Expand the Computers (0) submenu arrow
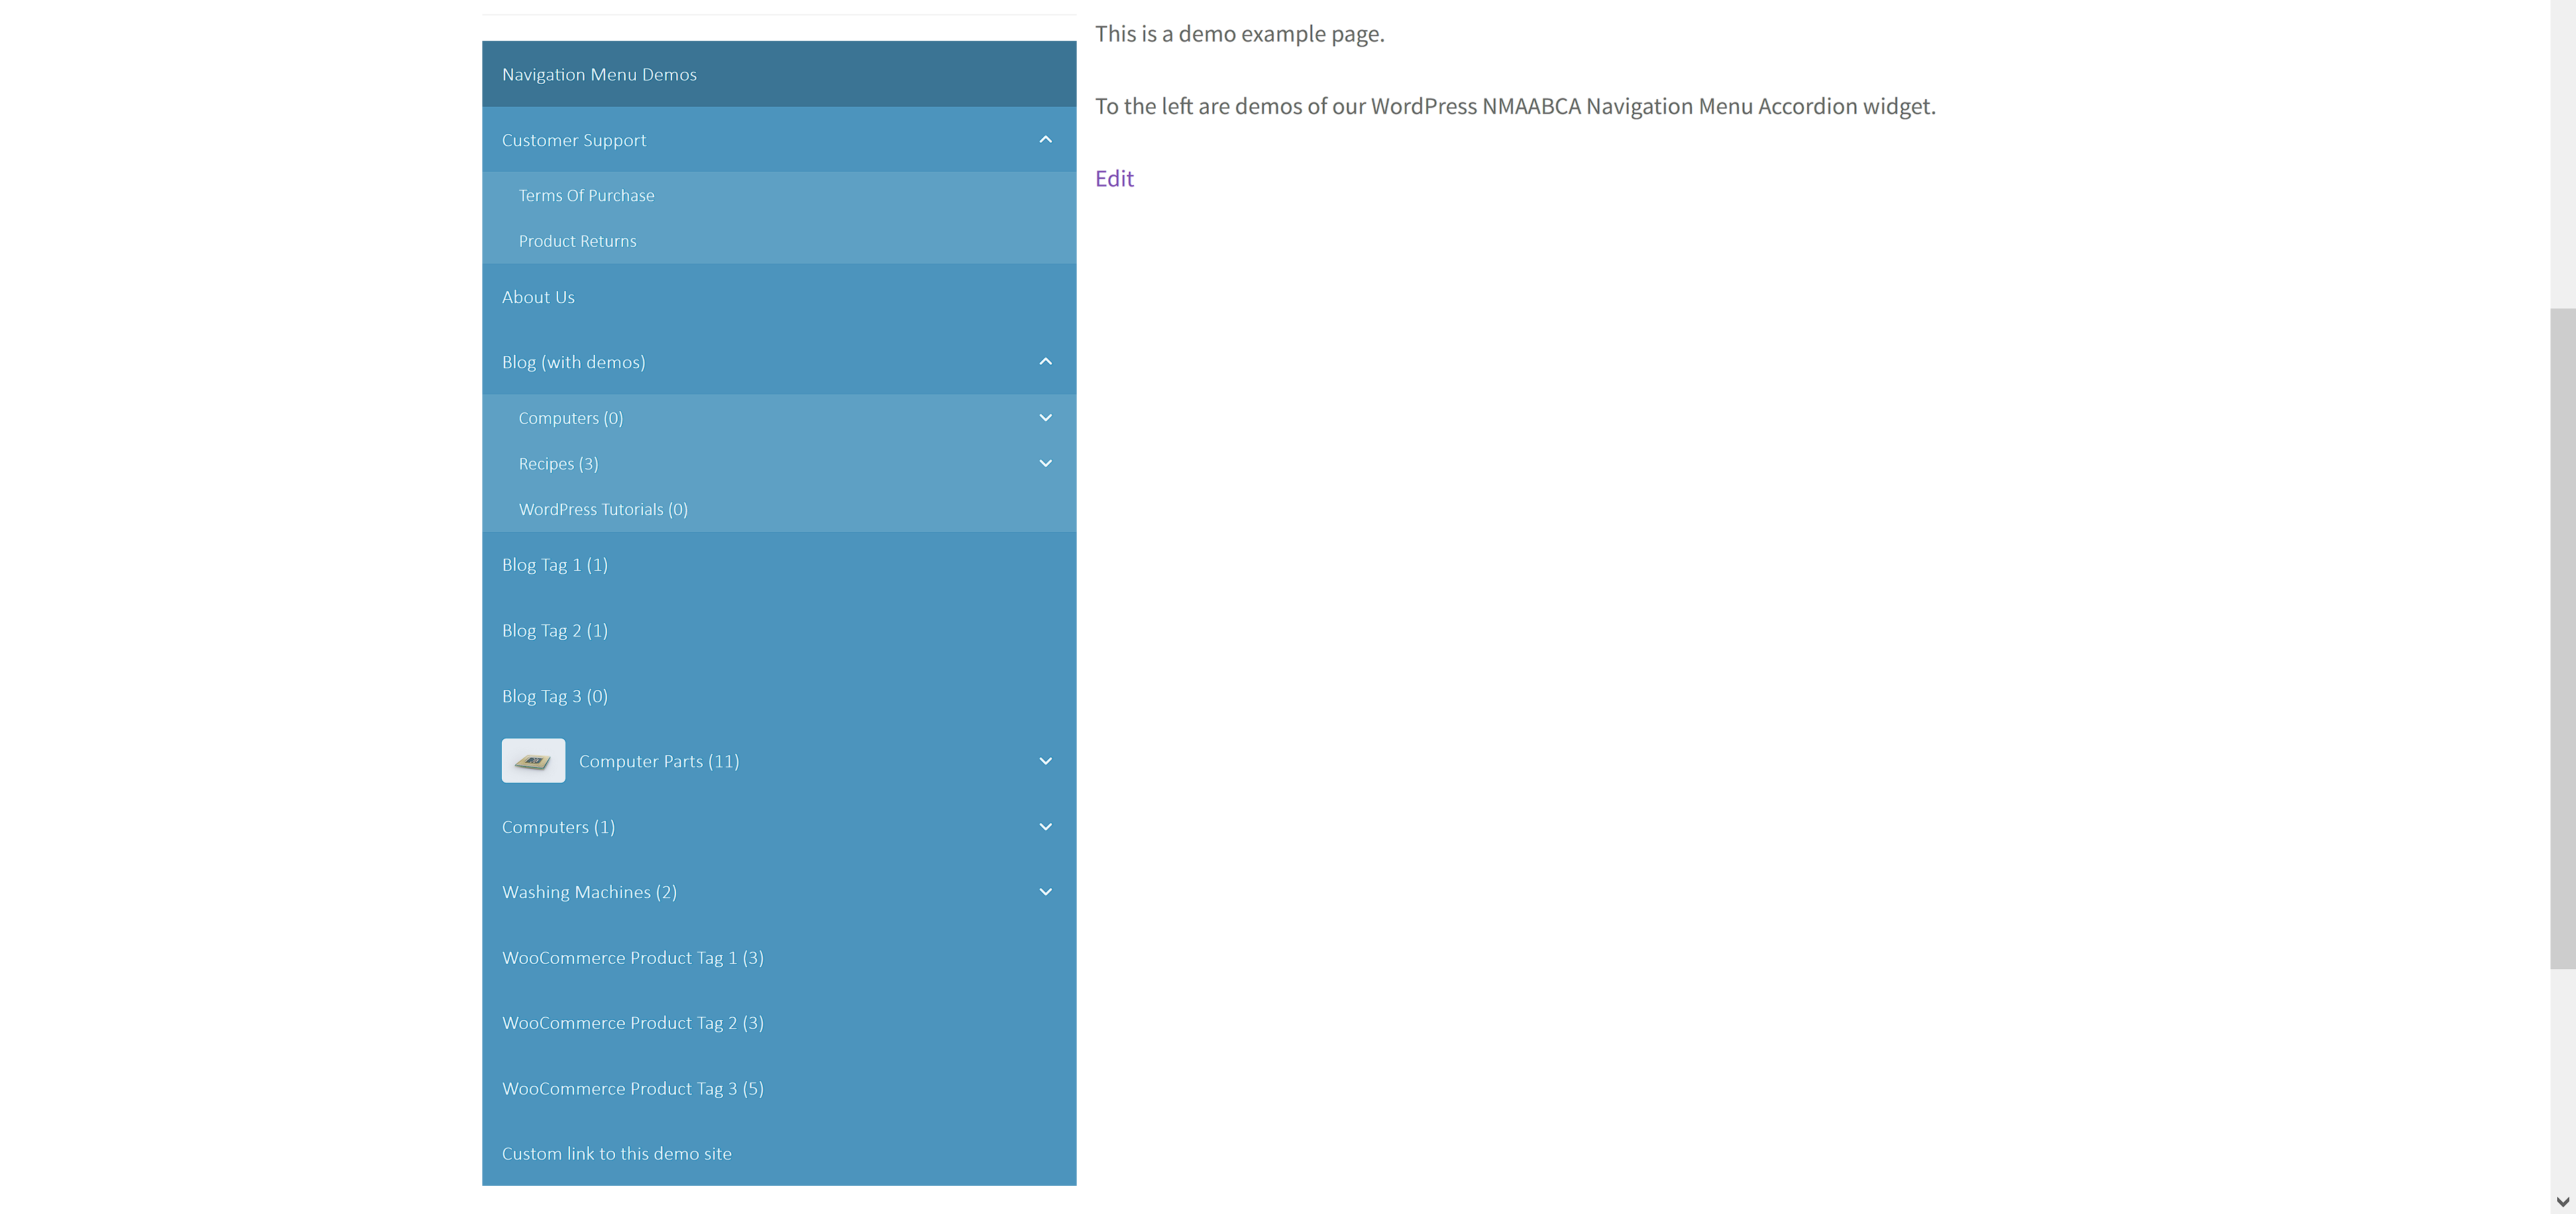2576x1214 pixels. (1045, 418)
